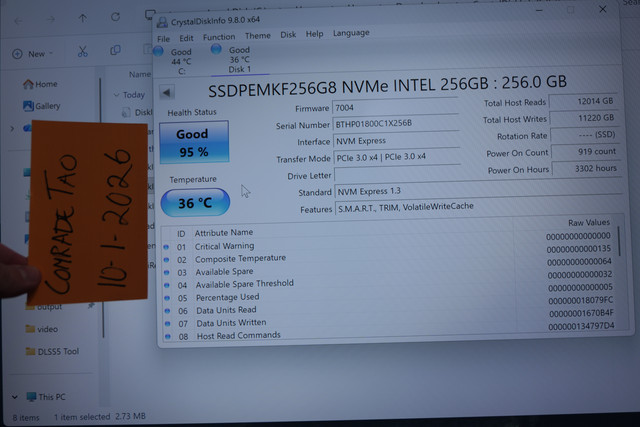Click the Features field with S.M.A.R.T., TRIM
640x427 pixels.
480,207
